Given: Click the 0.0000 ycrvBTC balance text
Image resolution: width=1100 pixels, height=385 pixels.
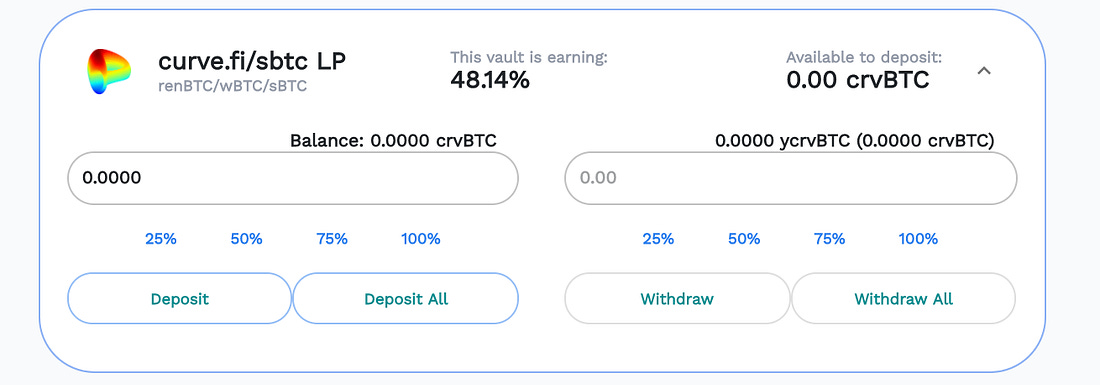Looking at the screenshot, I should (855, 141).
